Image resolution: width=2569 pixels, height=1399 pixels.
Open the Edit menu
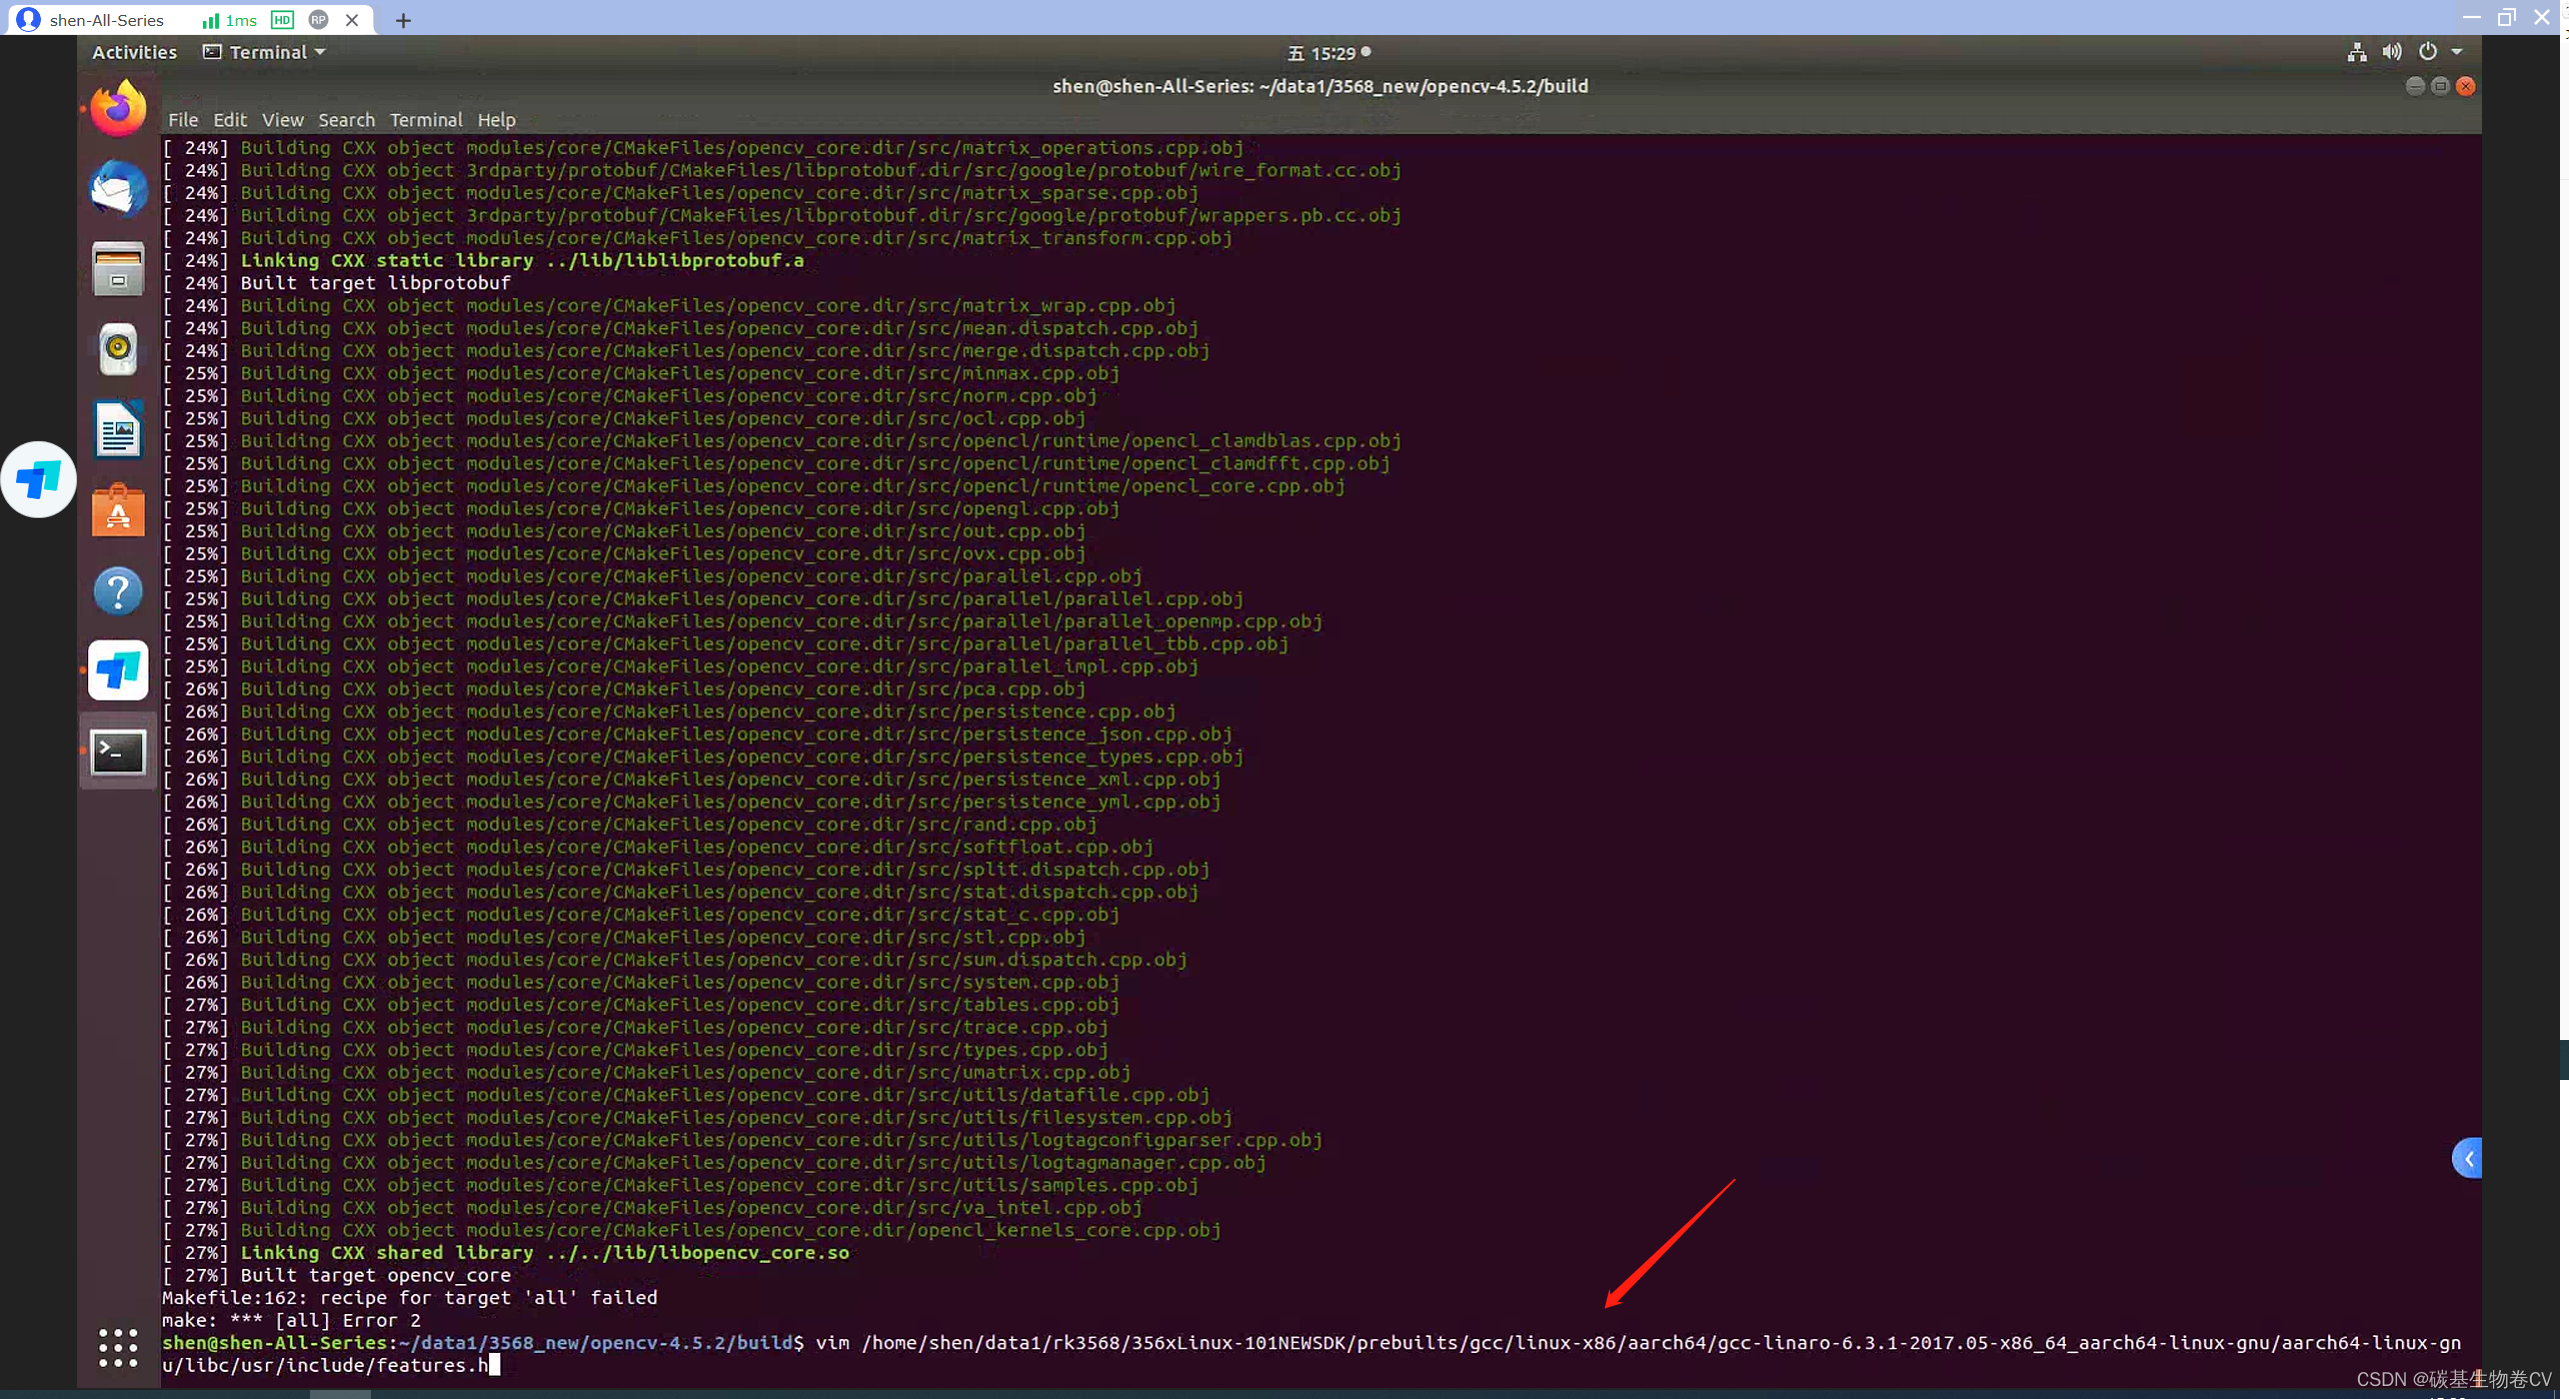230,120
